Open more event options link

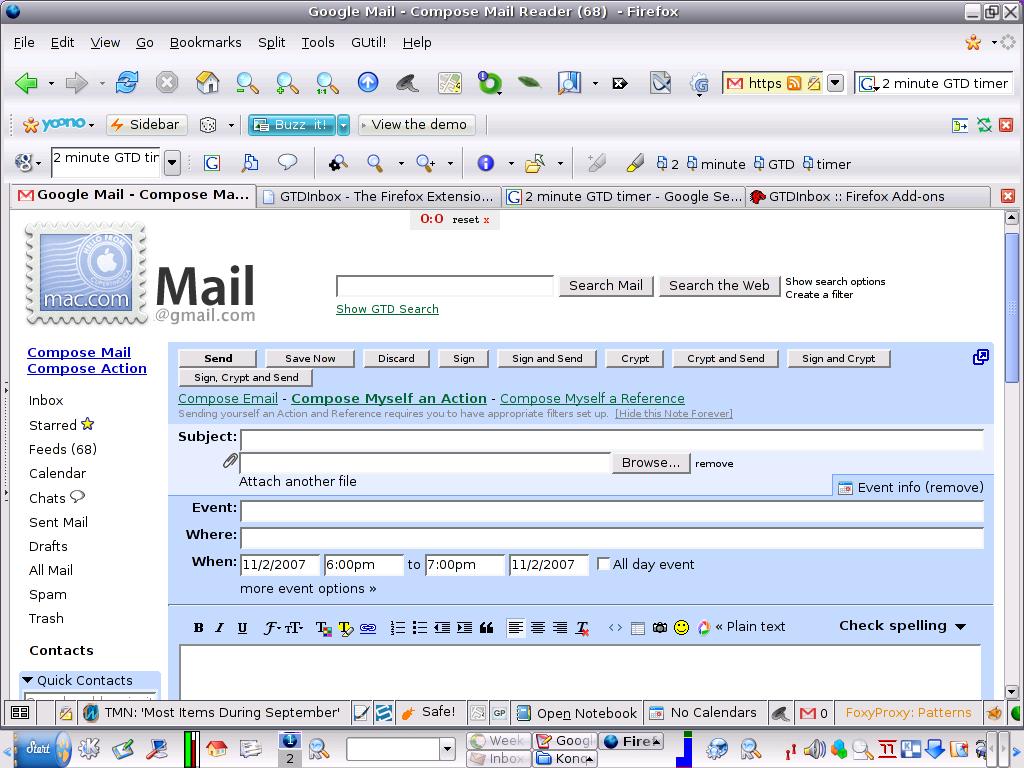pyautogui.click(x=308, y=588)
